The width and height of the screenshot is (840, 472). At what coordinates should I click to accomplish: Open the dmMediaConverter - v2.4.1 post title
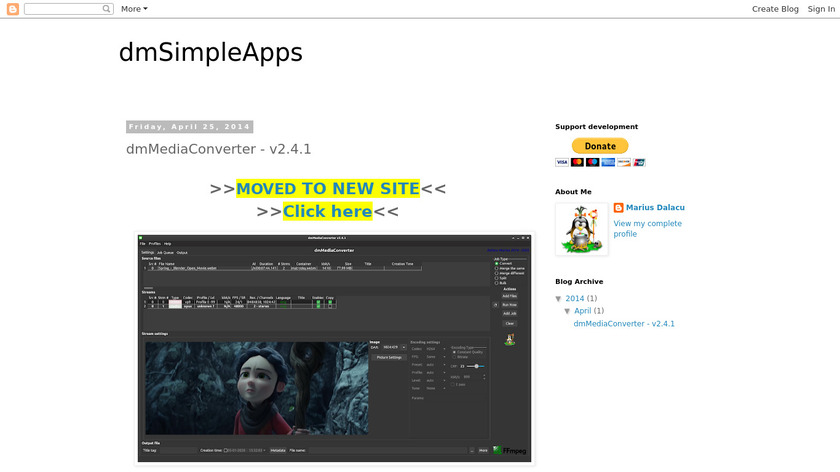coord(219,149)
